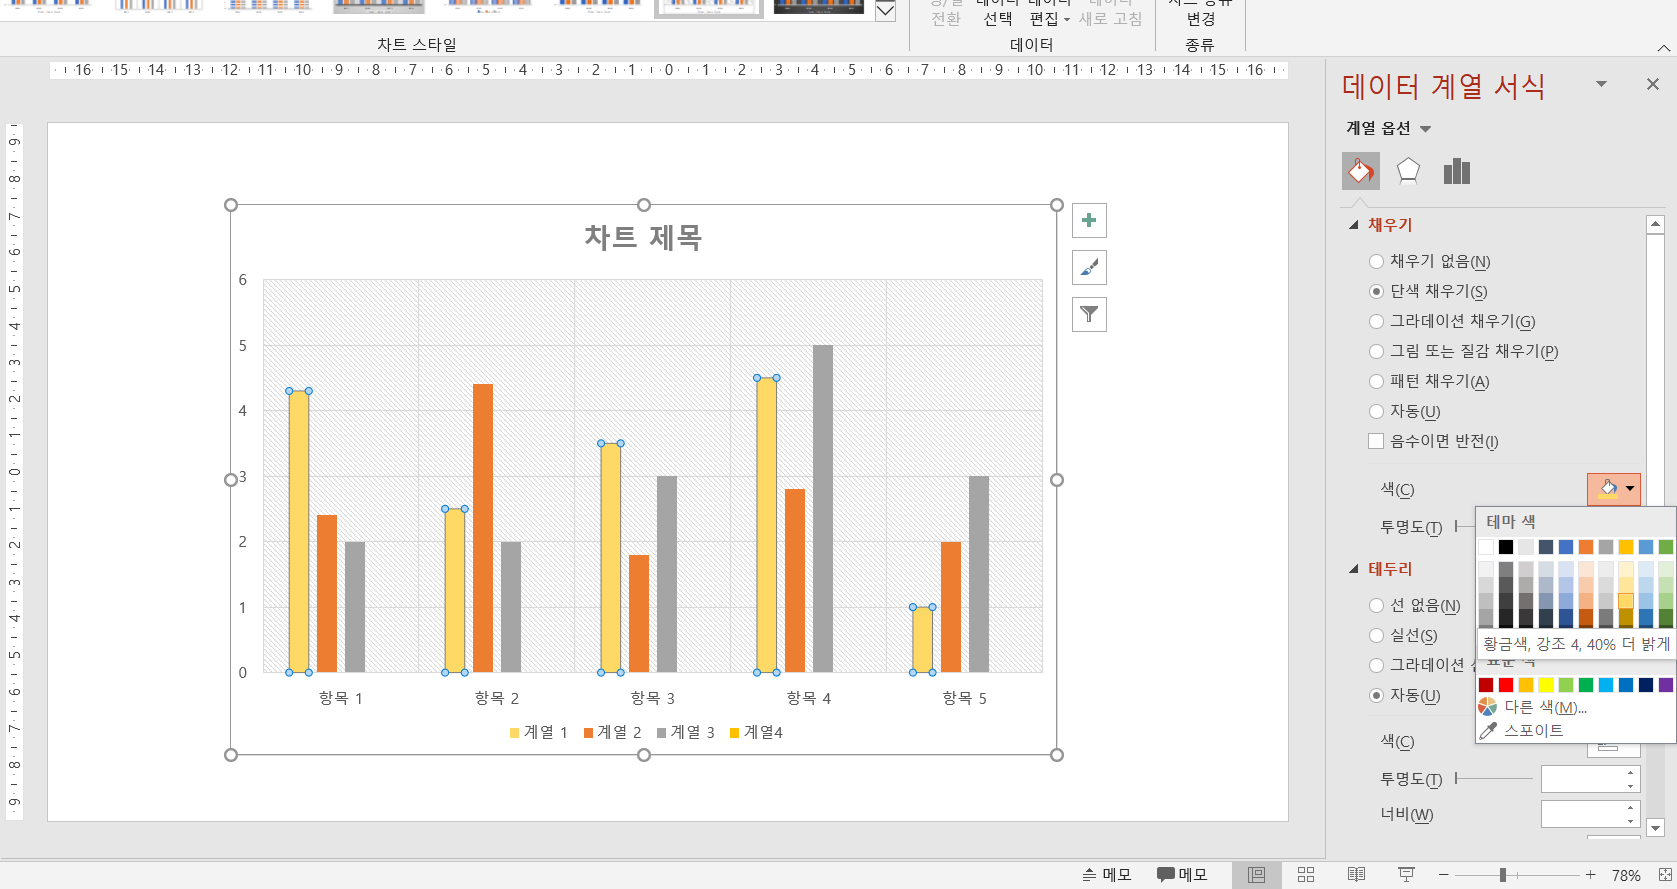This screenshot has height=889, width=1677.
Task: Close the 데이터 계열 서식 pane
Action: pos(1652,85)
